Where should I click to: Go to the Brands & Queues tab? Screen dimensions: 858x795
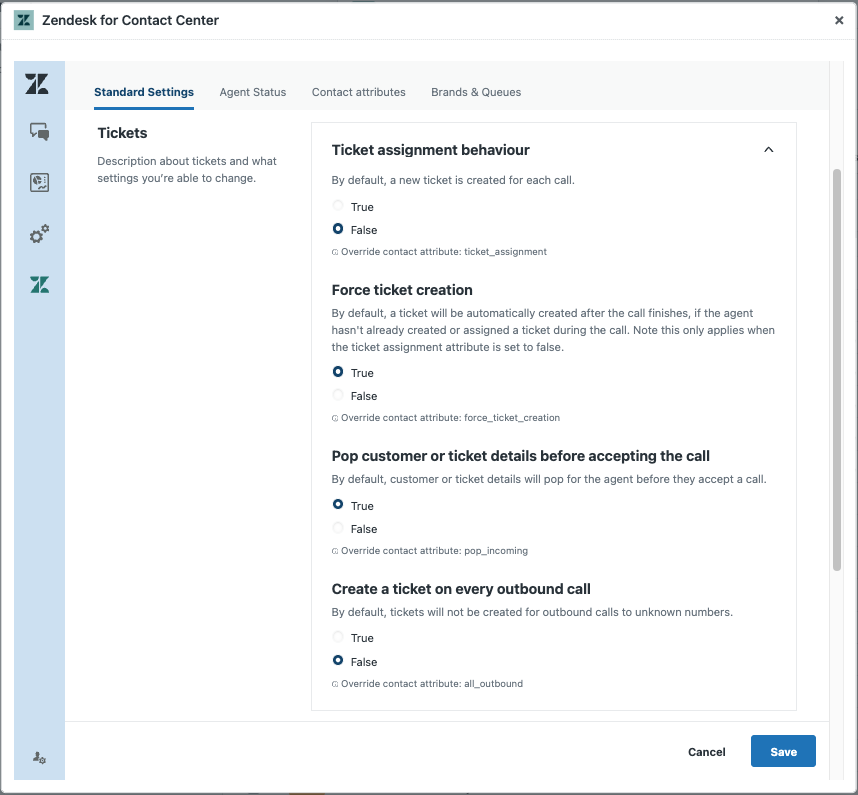click(x=476, y=92)
